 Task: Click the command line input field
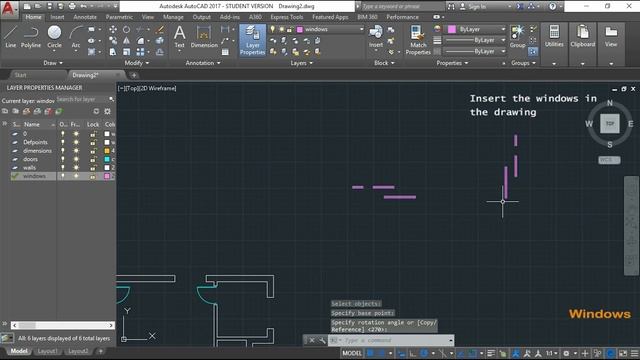coord(391,340)
